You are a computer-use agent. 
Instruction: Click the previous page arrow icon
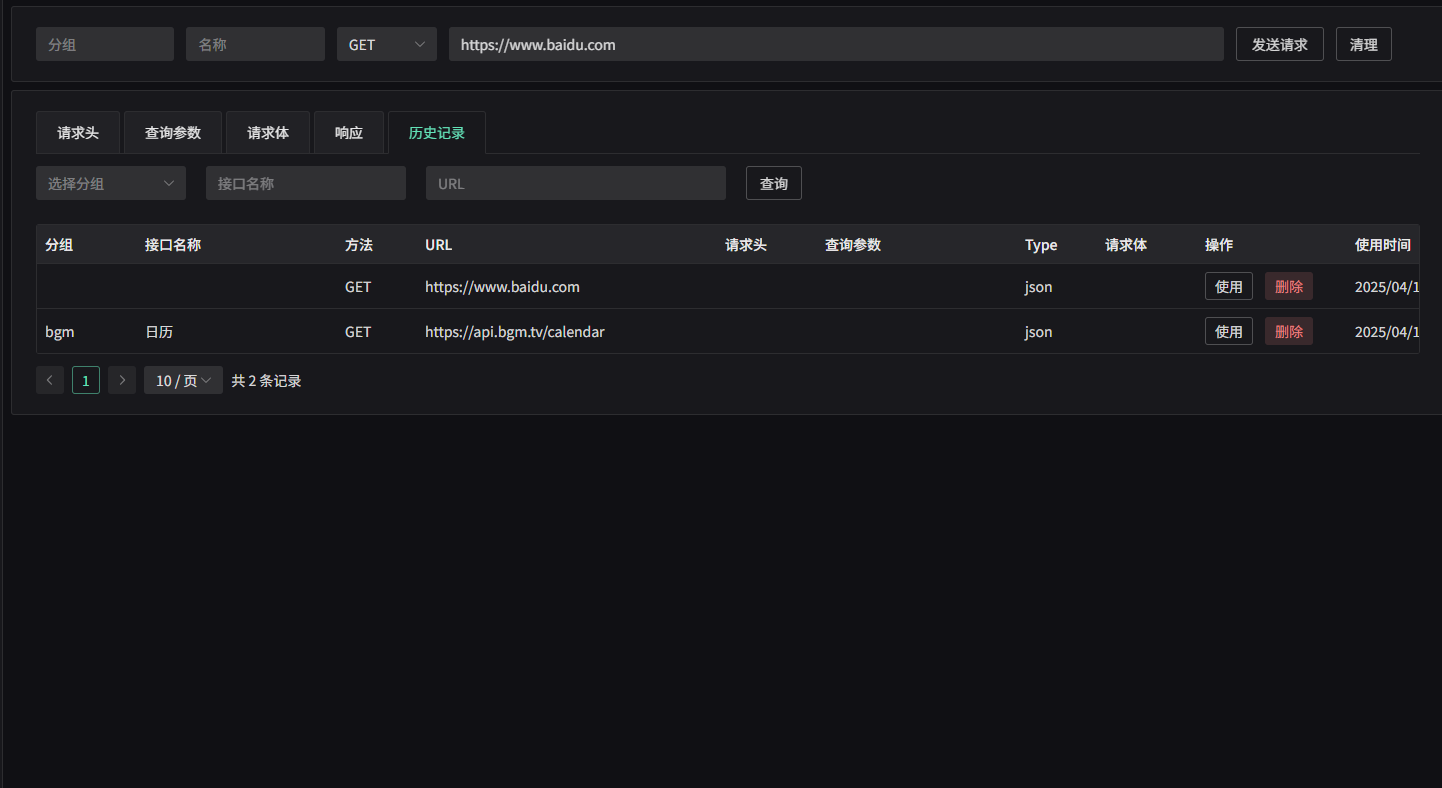(50, 380)
